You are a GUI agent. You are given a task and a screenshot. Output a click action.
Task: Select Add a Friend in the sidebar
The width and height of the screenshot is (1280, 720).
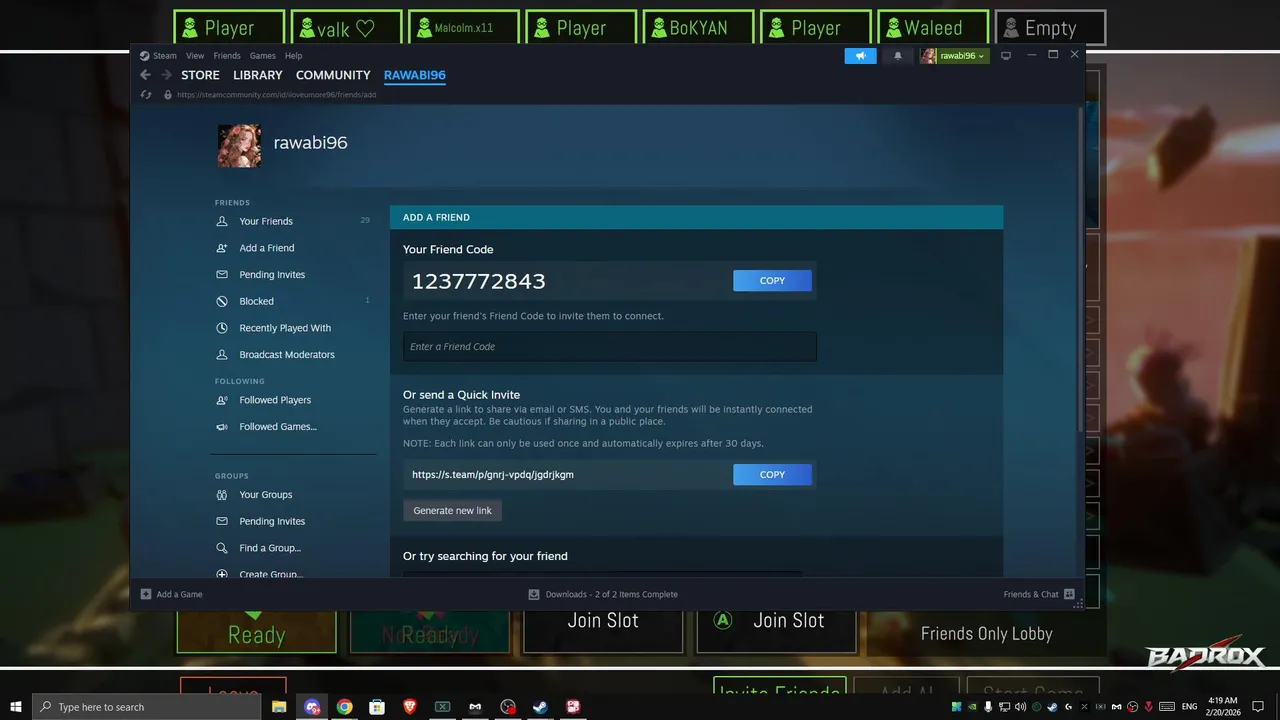pyautogui.click(x=267, y=248)
